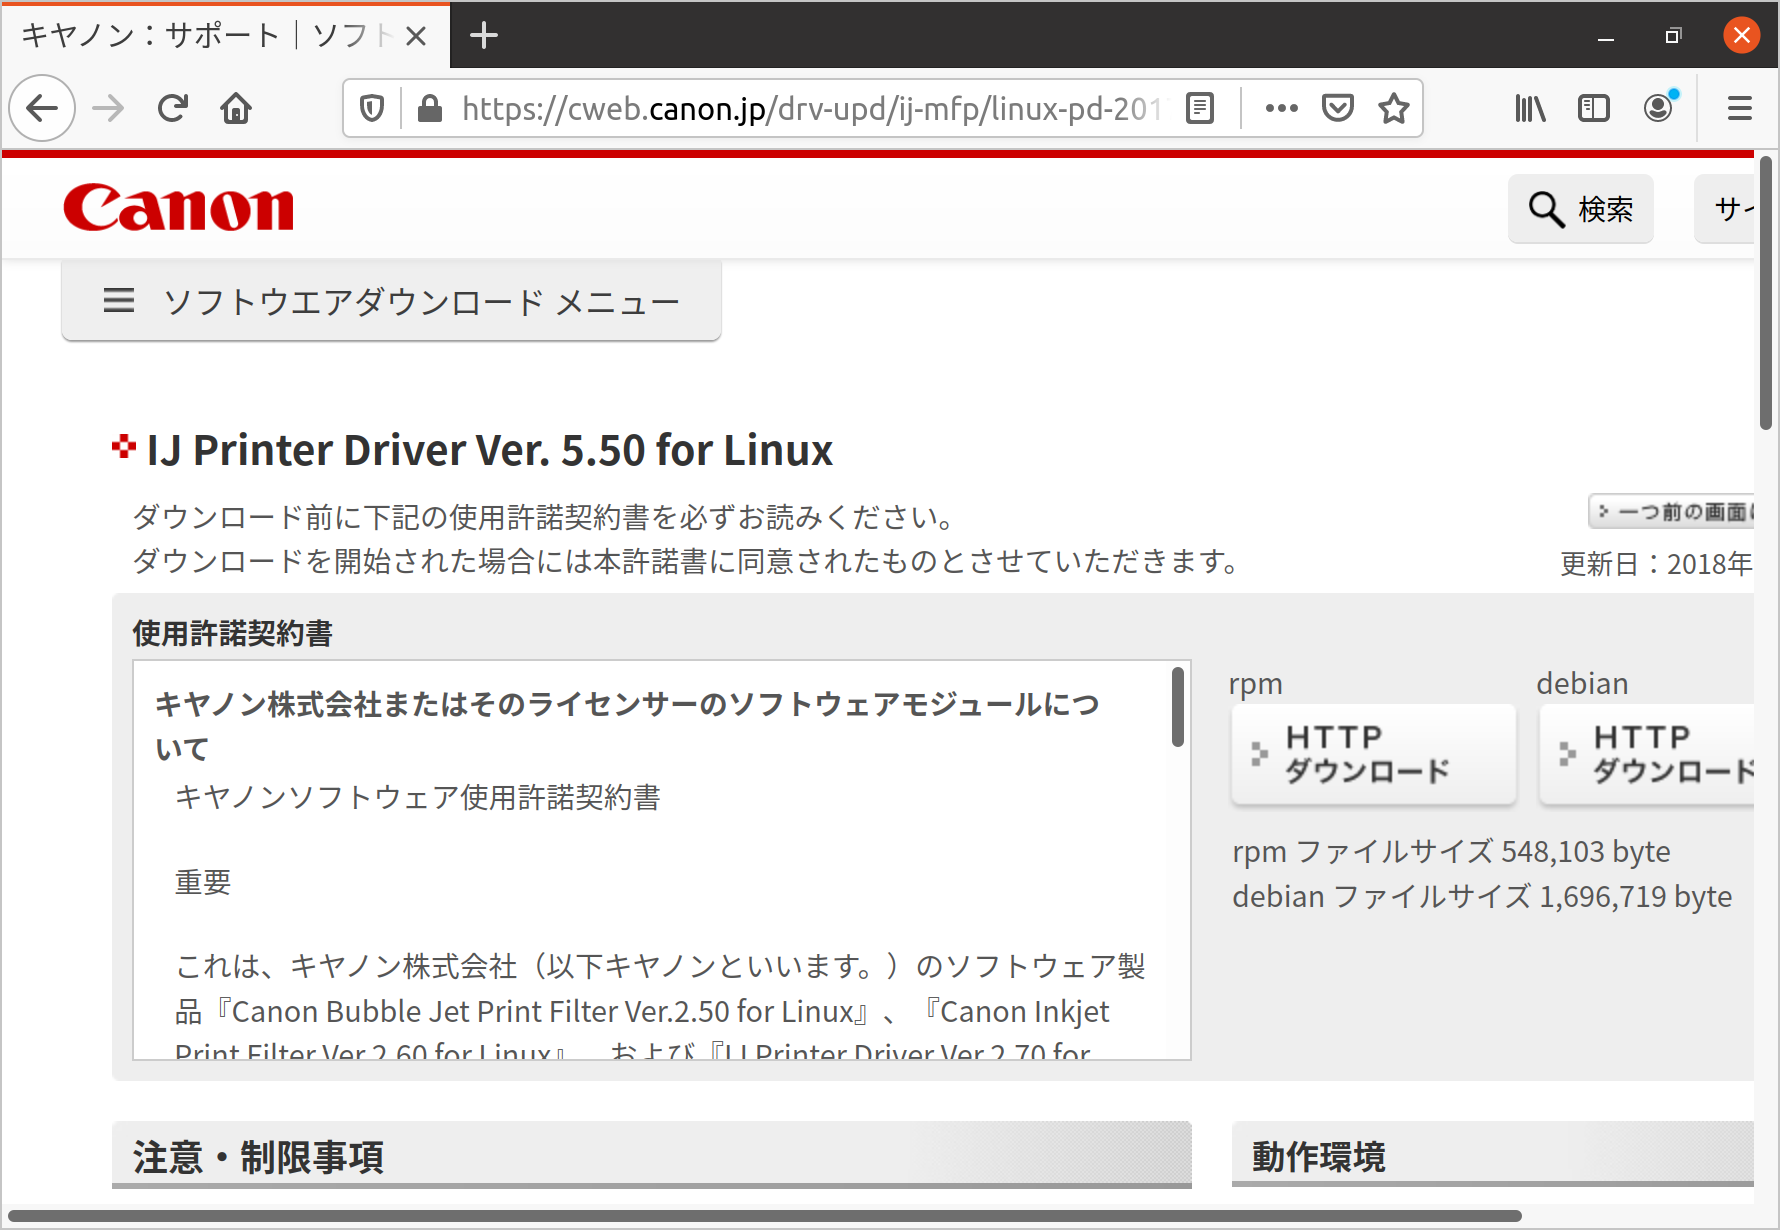Click the horizontal page scrollbar
Screen dimensions: 1780x1230
(765, 1216)
